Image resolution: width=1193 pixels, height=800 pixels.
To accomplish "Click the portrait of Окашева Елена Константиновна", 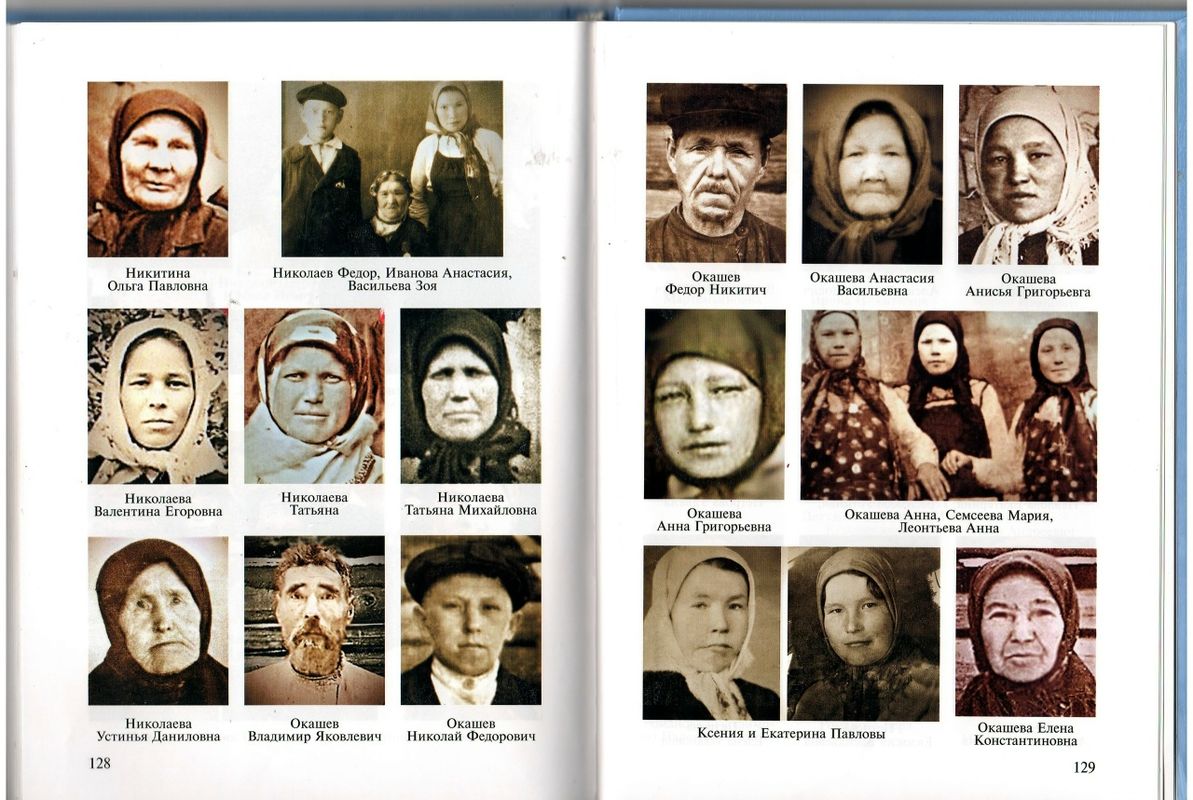I will 1026,632.
